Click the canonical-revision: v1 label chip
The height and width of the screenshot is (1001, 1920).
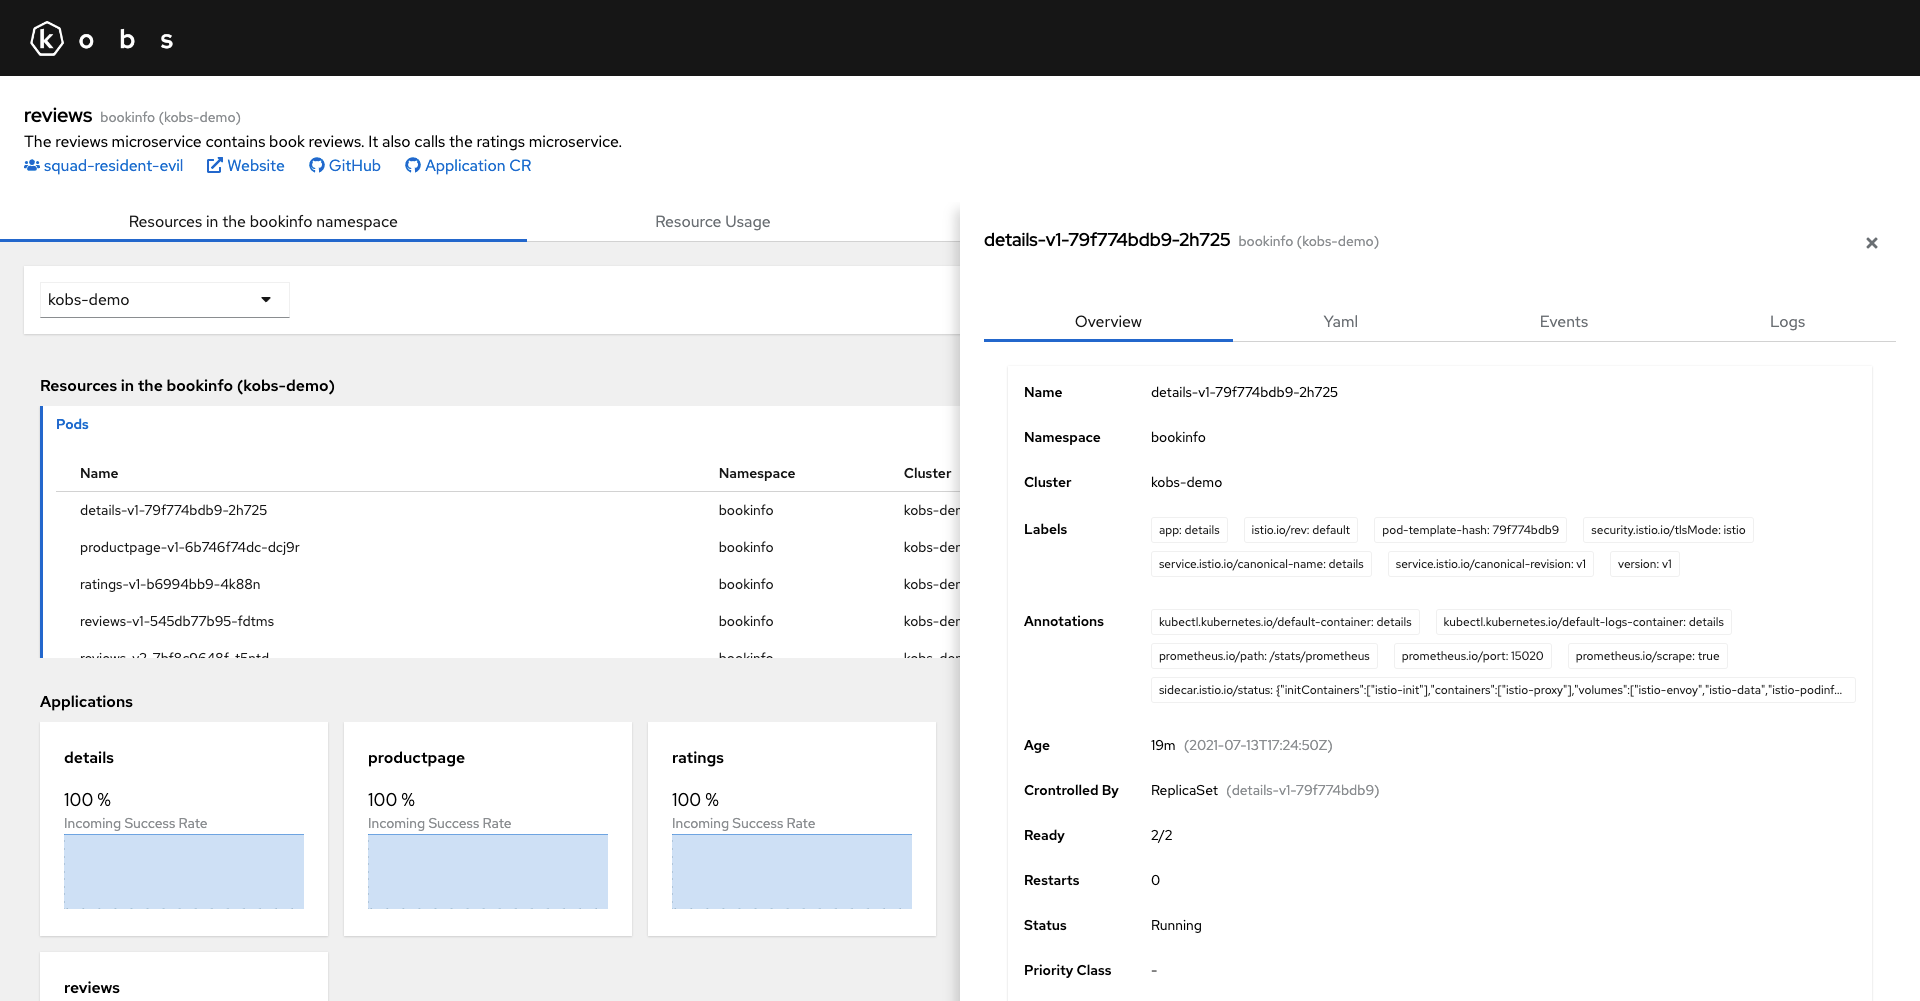[x=1490, y=565]
